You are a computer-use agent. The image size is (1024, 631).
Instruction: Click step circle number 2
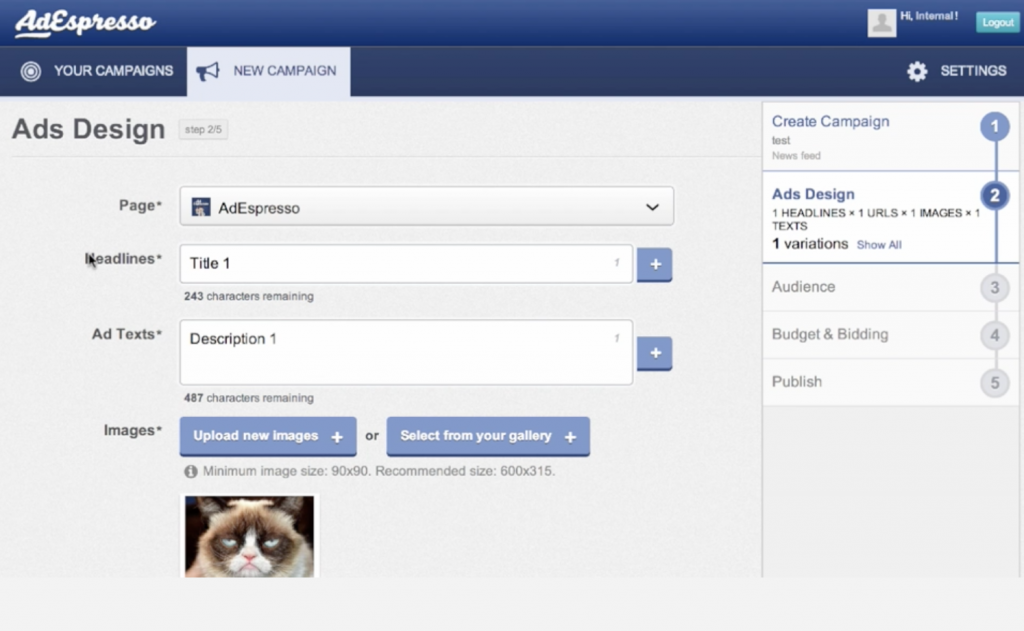pyautogui.click(x=994, y=195)
